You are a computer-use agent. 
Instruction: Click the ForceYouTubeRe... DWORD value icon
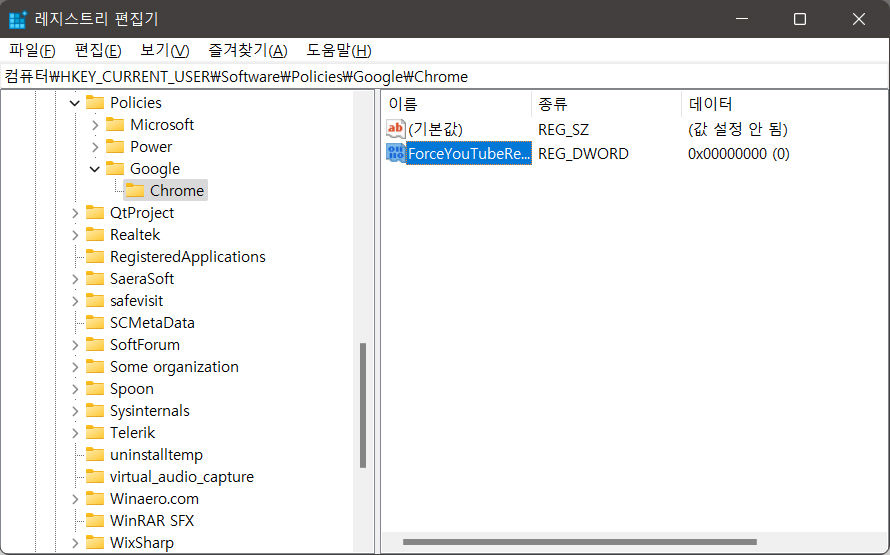click(x=396, y=153)
